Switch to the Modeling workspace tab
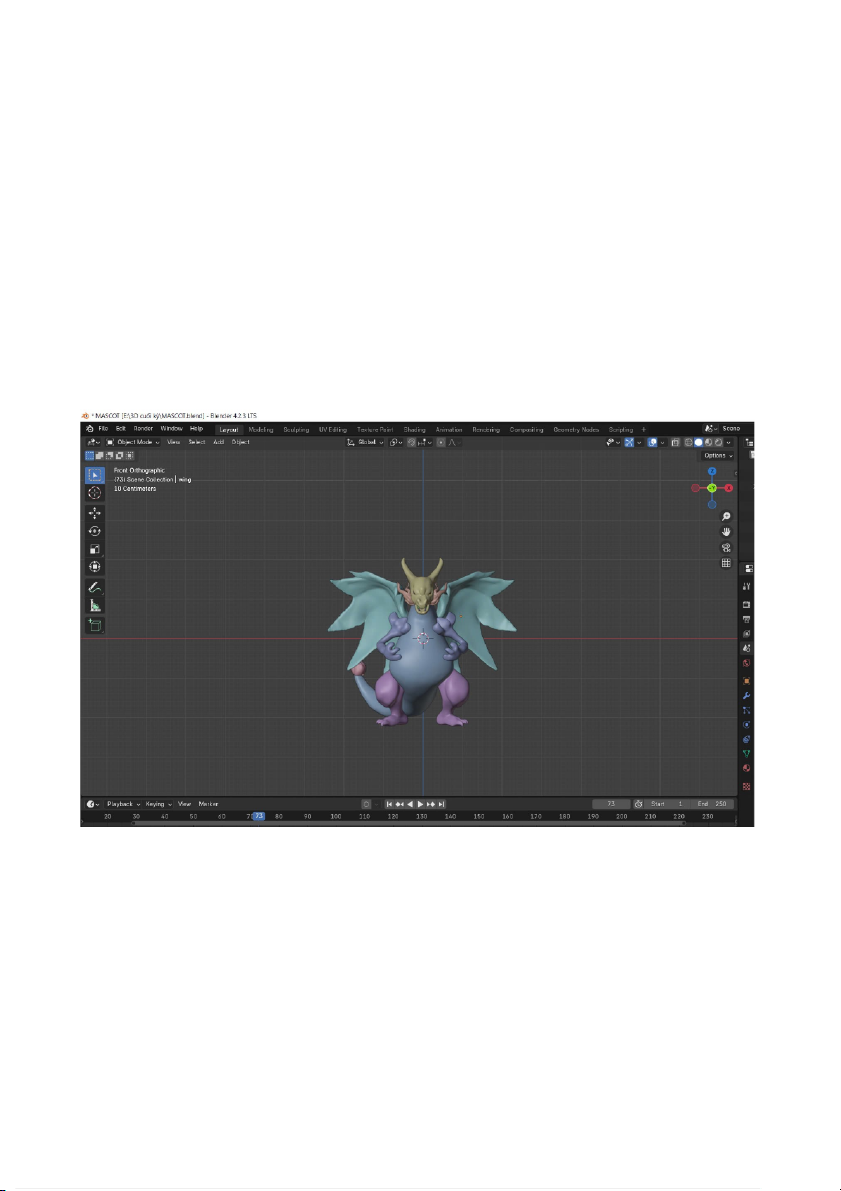The width and height of the screenshot is (841, 1191). (261, 430)
